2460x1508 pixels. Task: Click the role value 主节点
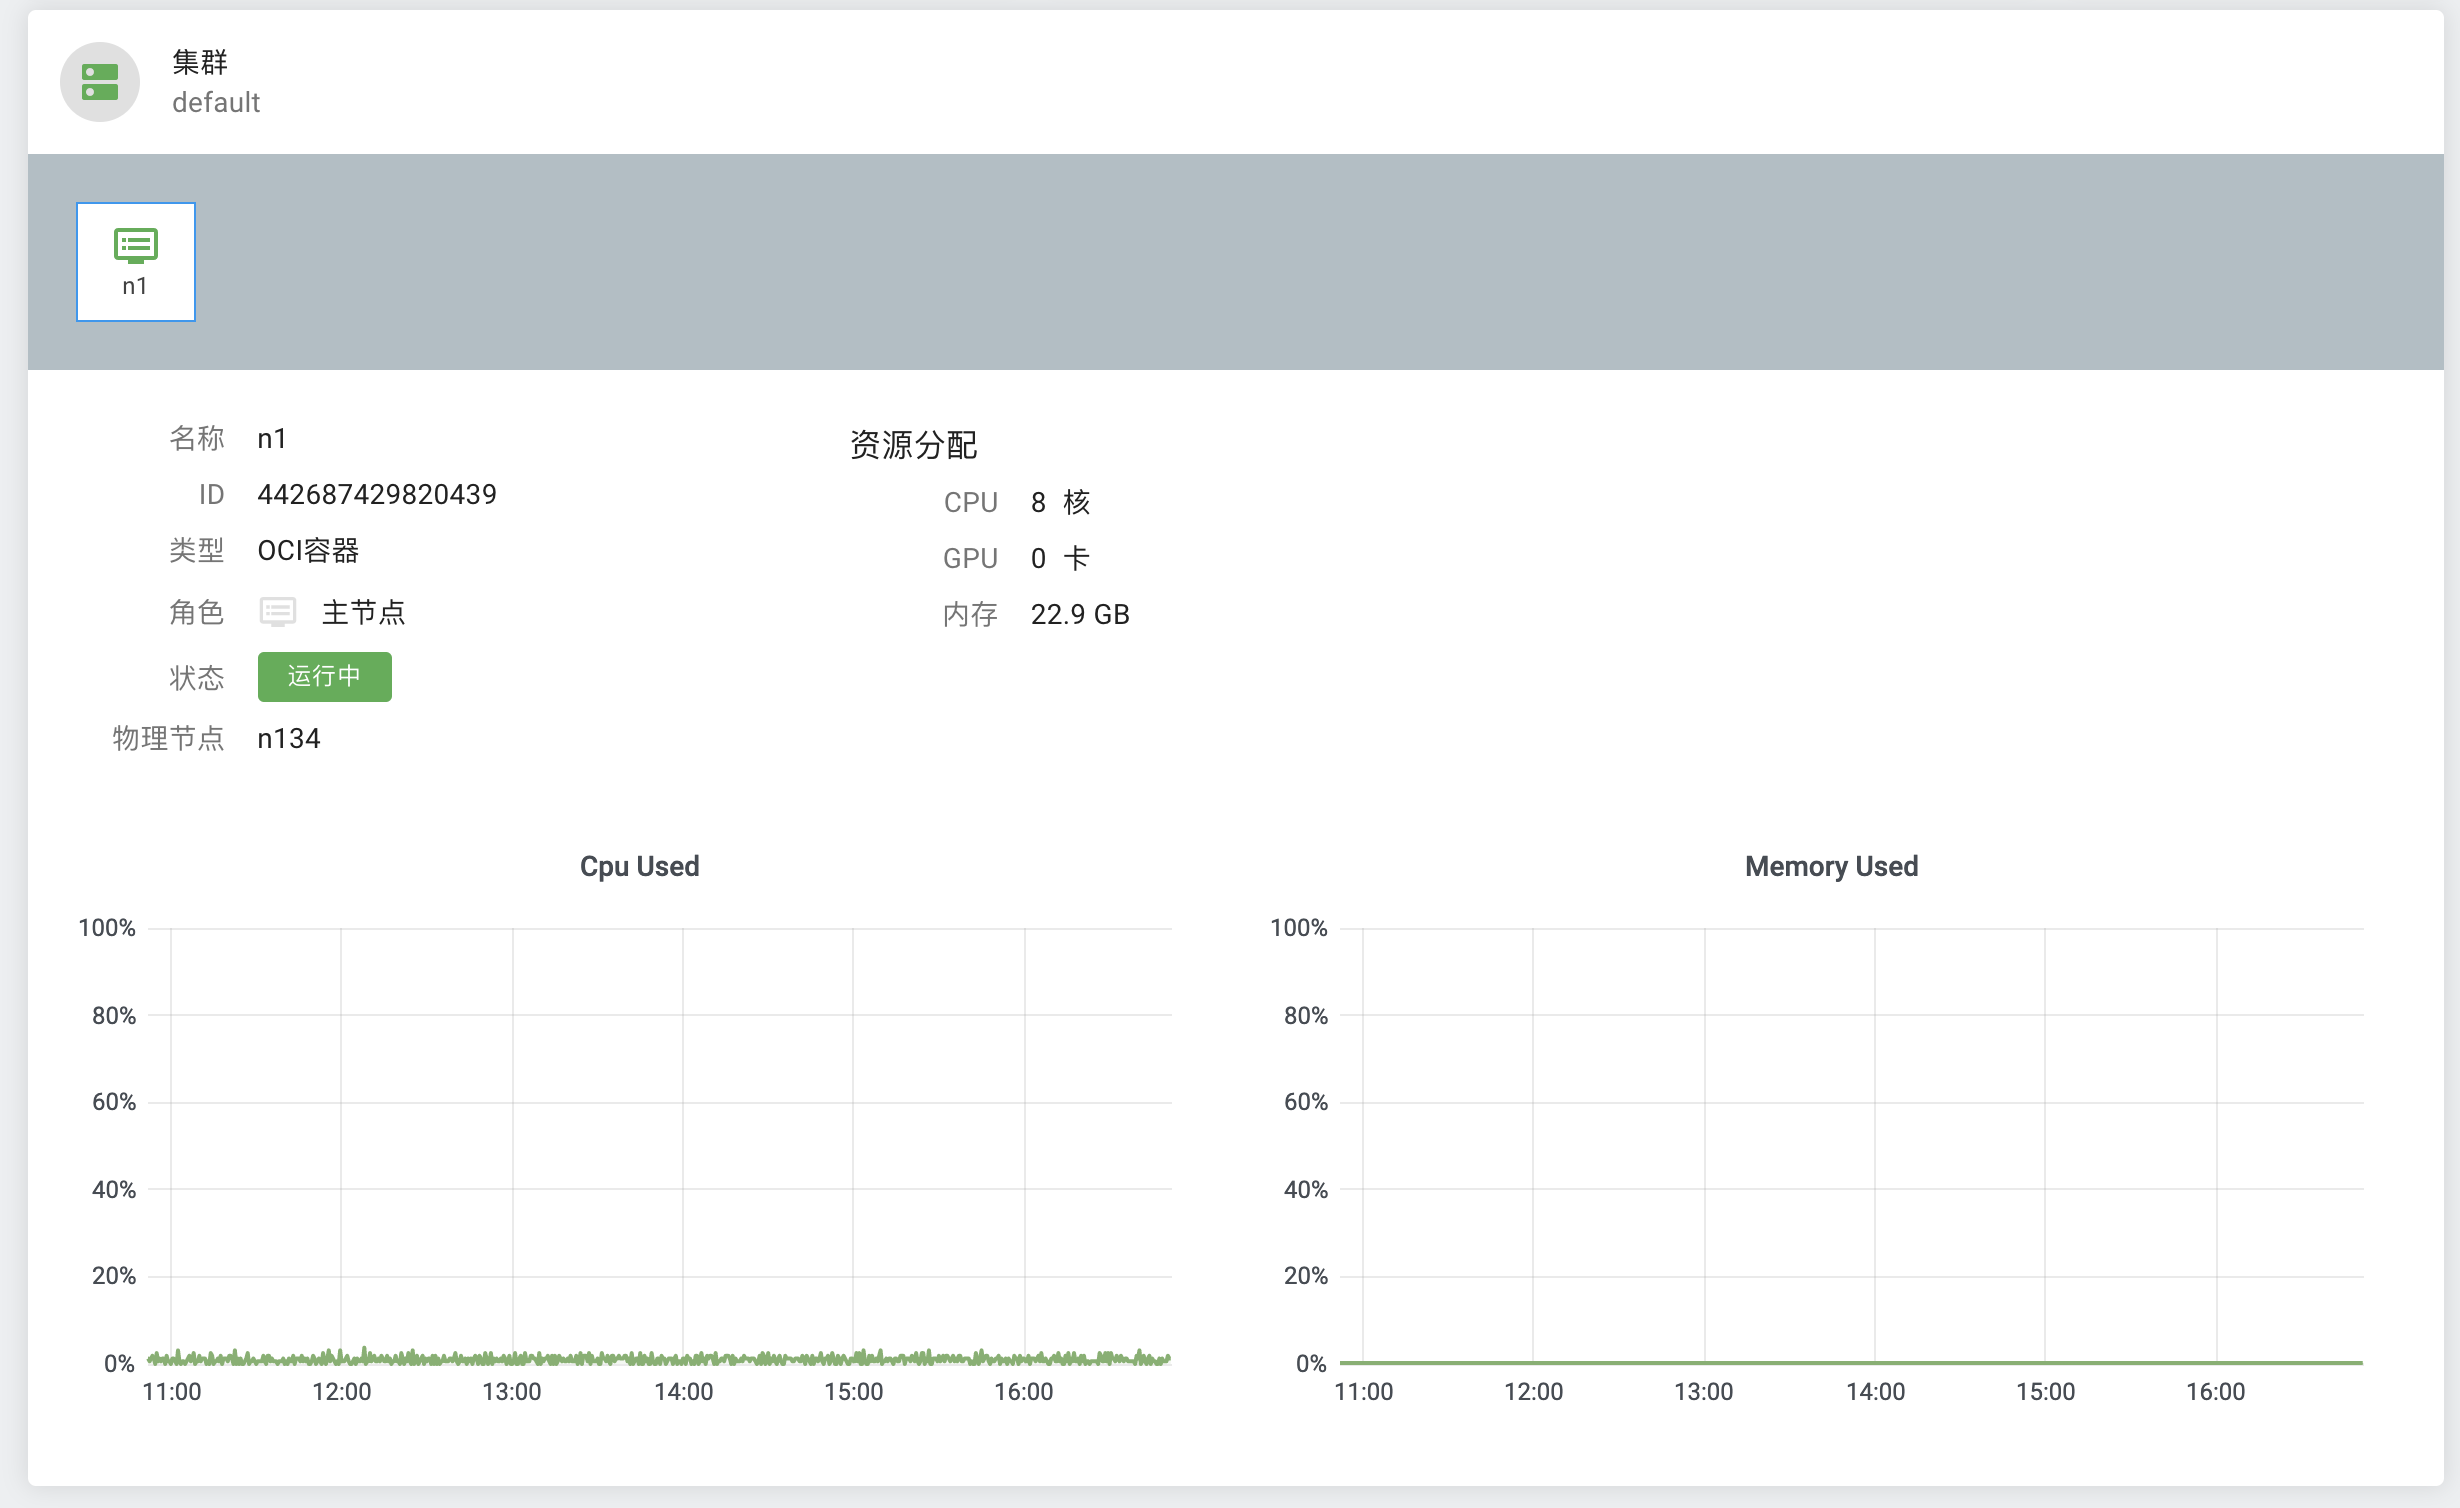[363, 612]
